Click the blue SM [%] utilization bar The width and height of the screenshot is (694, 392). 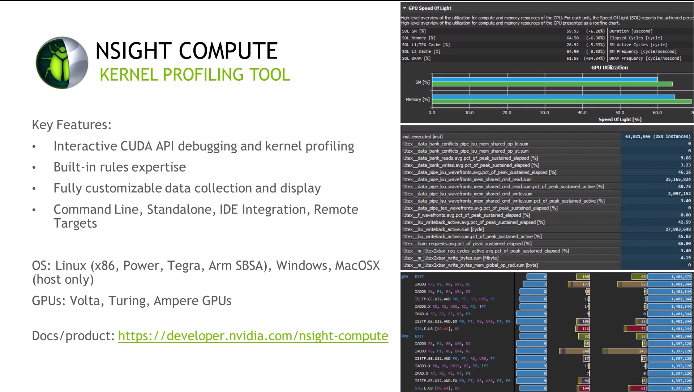click(545, 80)
